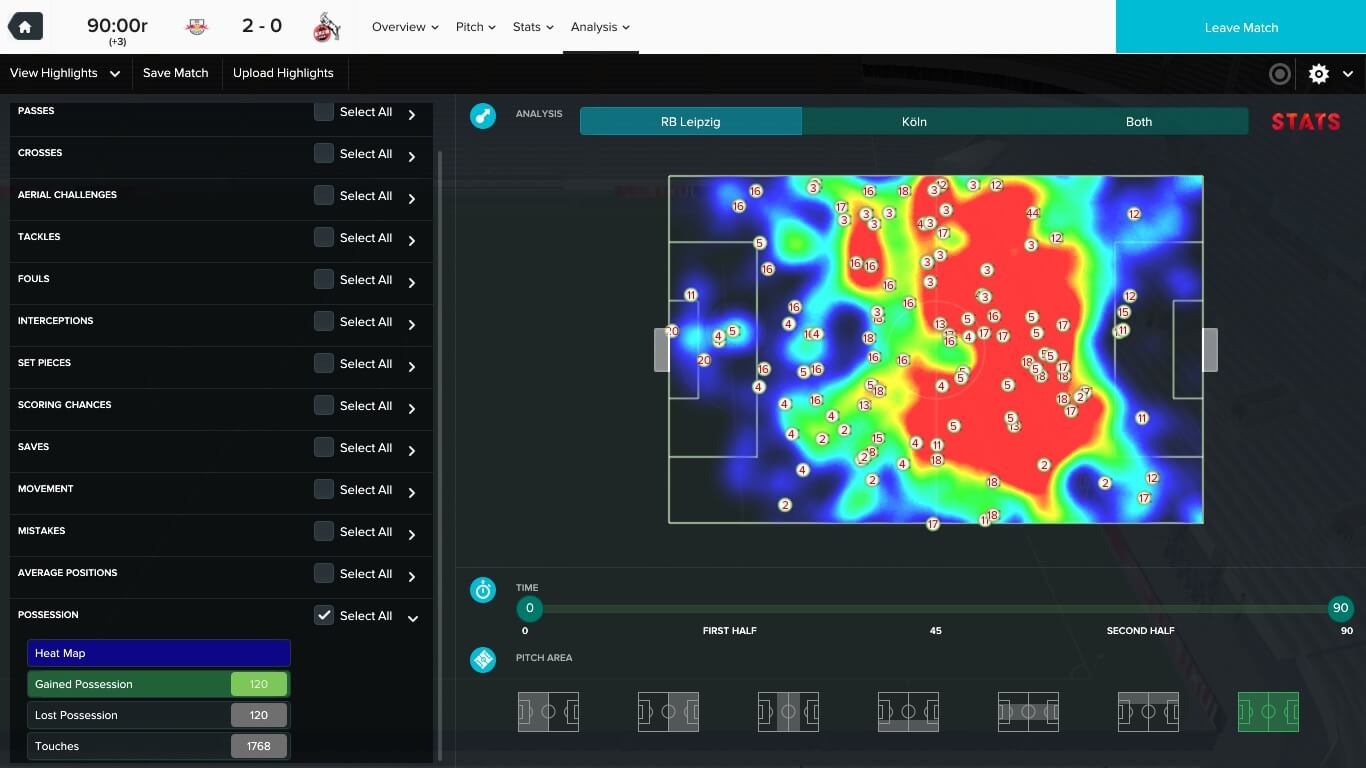This screenshot has width=1366, height=768.
Task: Click the Save Match button
Action: point(175,73)
